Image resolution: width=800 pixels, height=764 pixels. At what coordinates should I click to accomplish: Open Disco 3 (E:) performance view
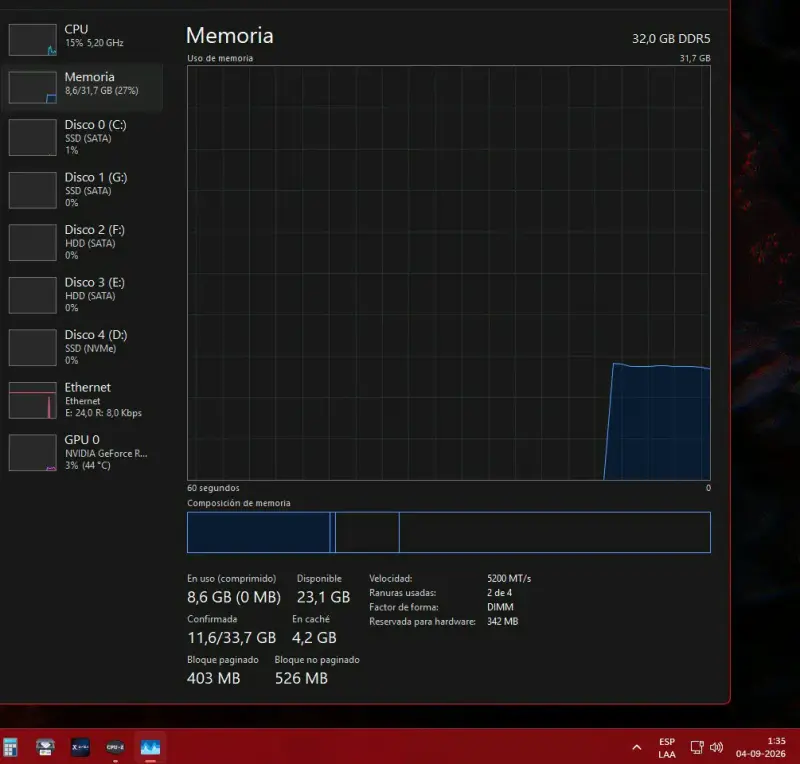coord(82,295)
